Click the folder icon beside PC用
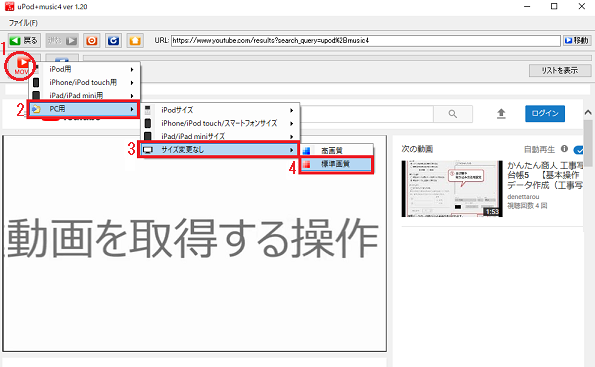This screenshot has width=595, height=367. point(36,109)
